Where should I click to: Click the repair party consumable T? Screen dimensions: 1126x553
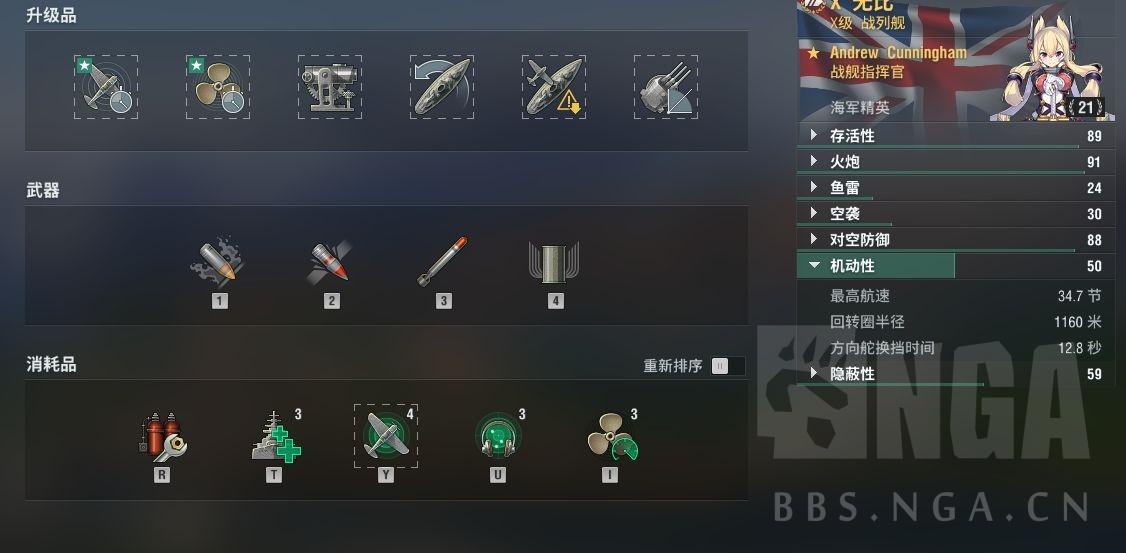point(276,437)
